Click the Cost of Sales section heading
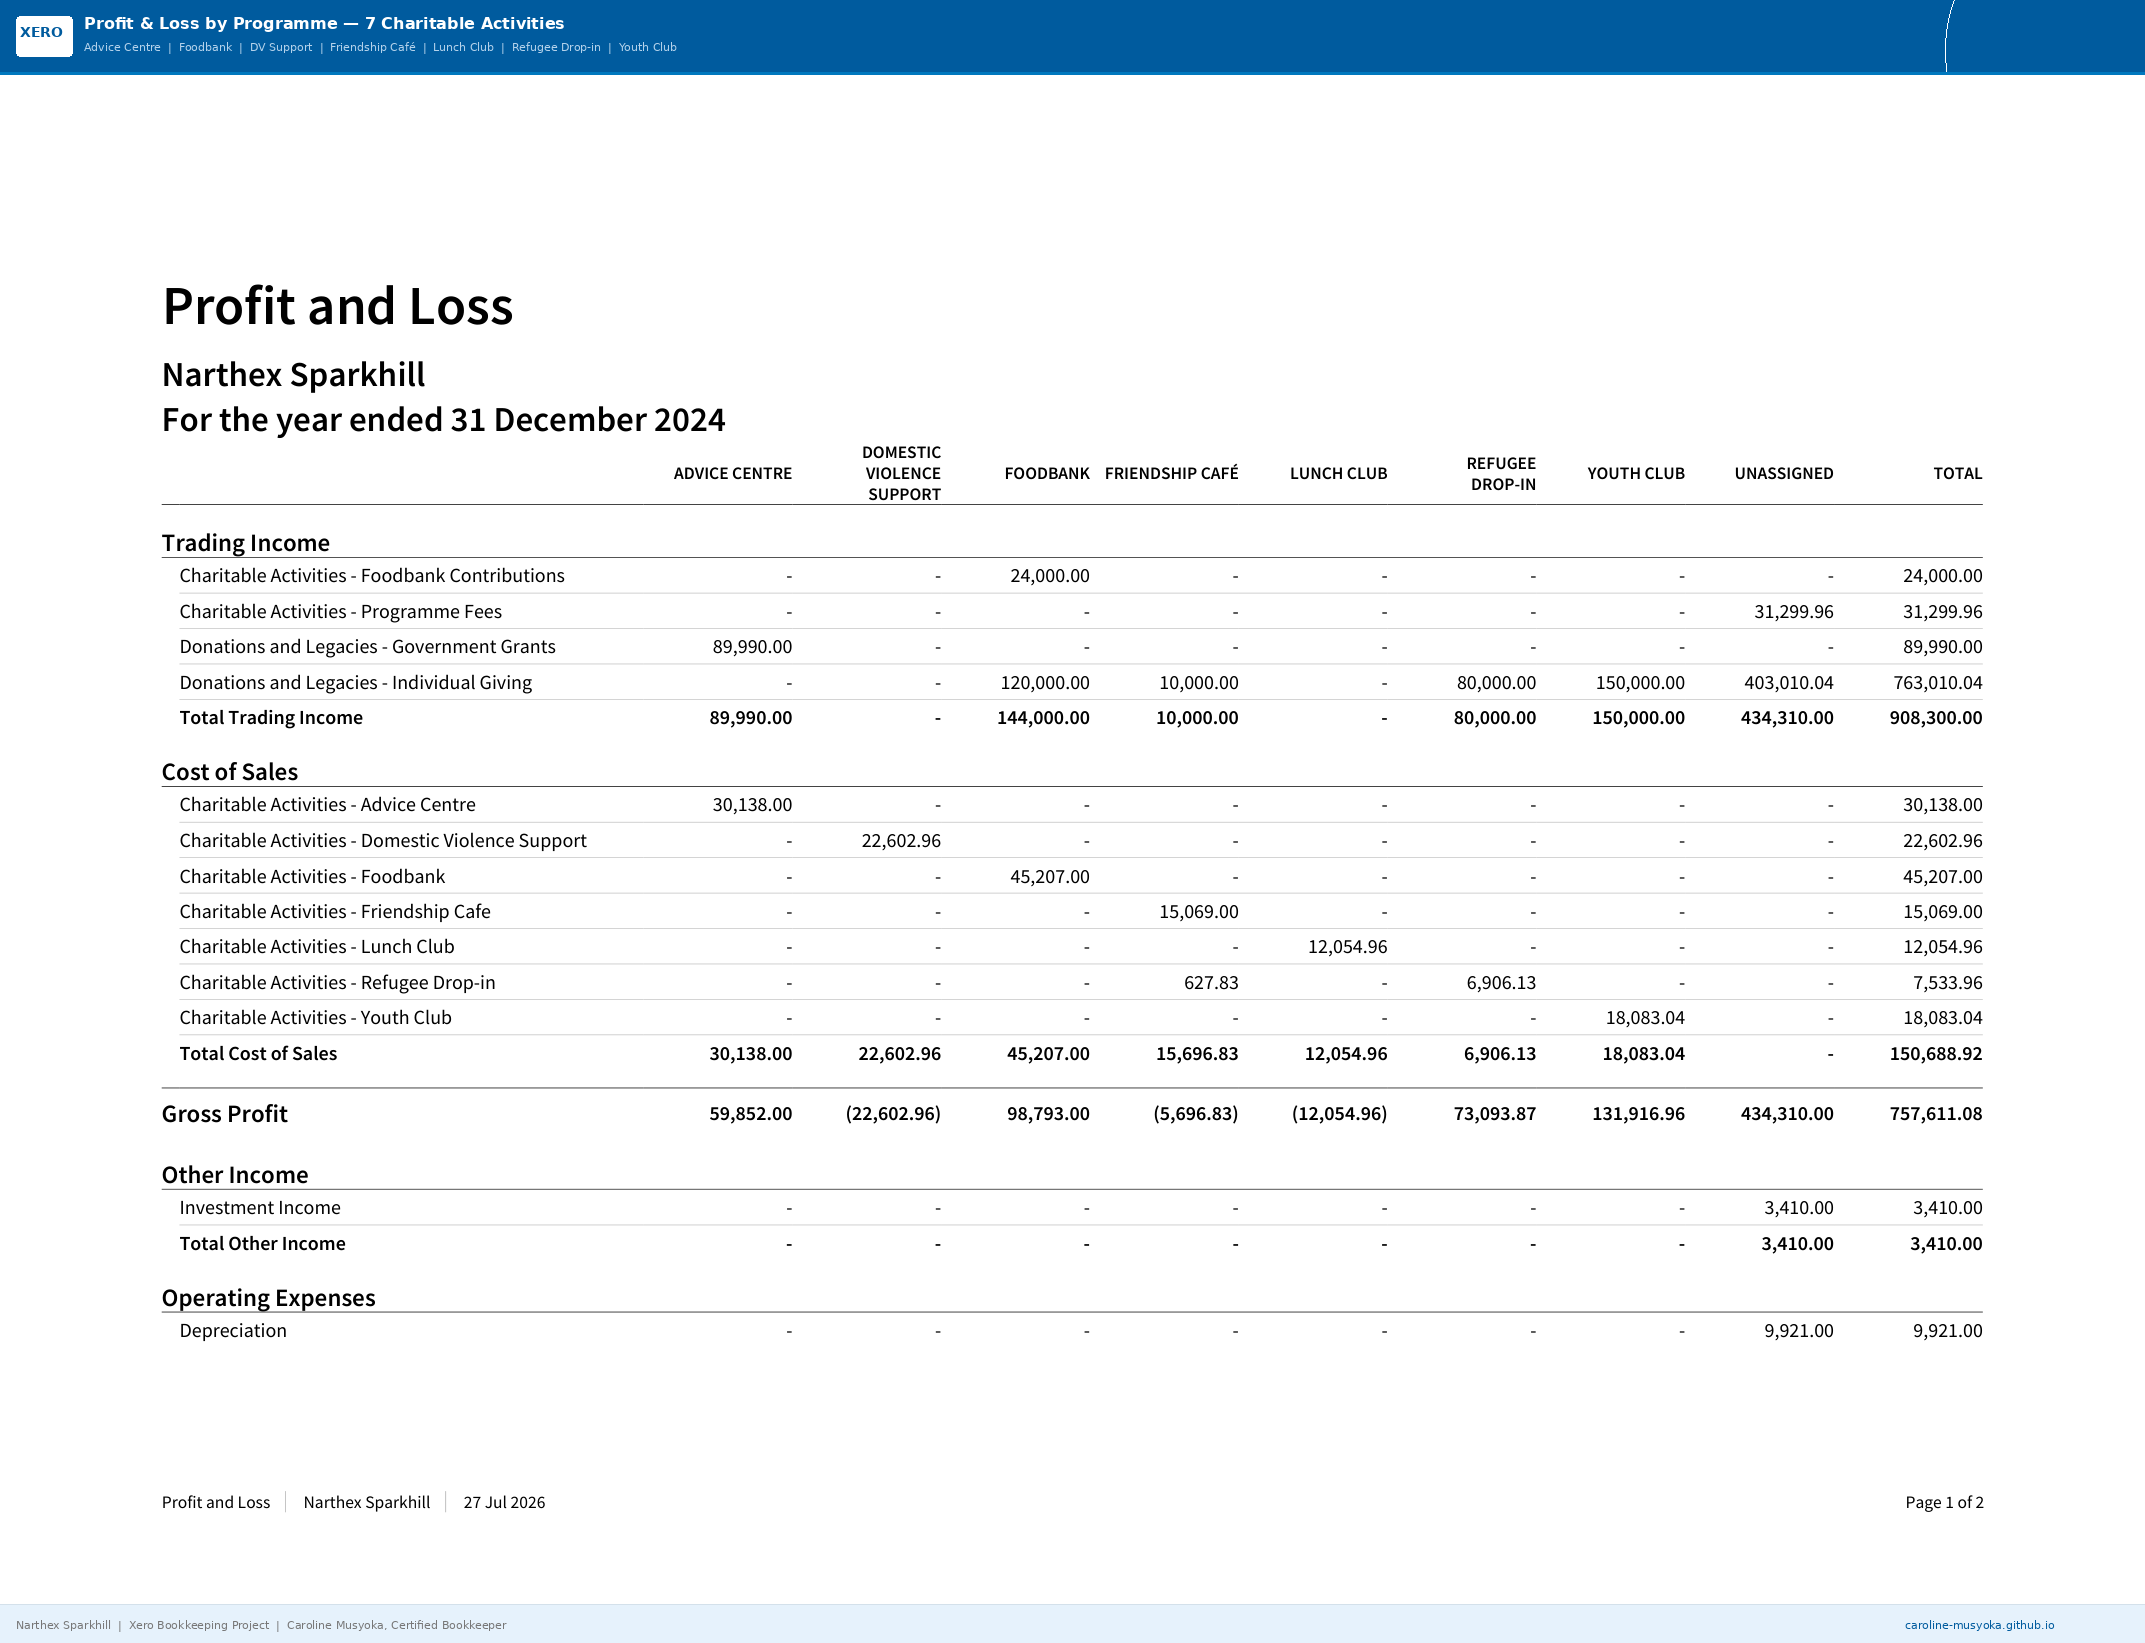The image size is (2145, 1643). coord(230,772)
